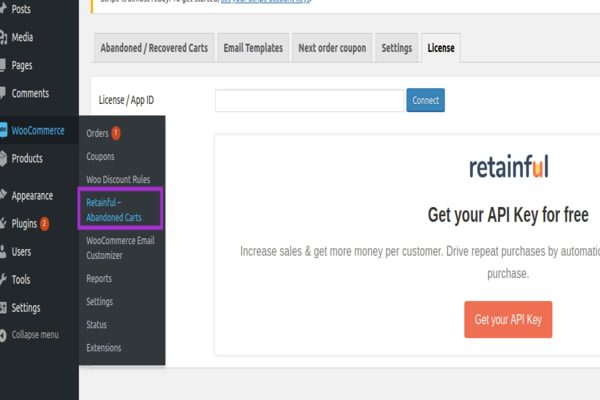The height and width of the screenshot is (400, 600).
Task: Click the blue Connect button
Action: pos(426,100)
